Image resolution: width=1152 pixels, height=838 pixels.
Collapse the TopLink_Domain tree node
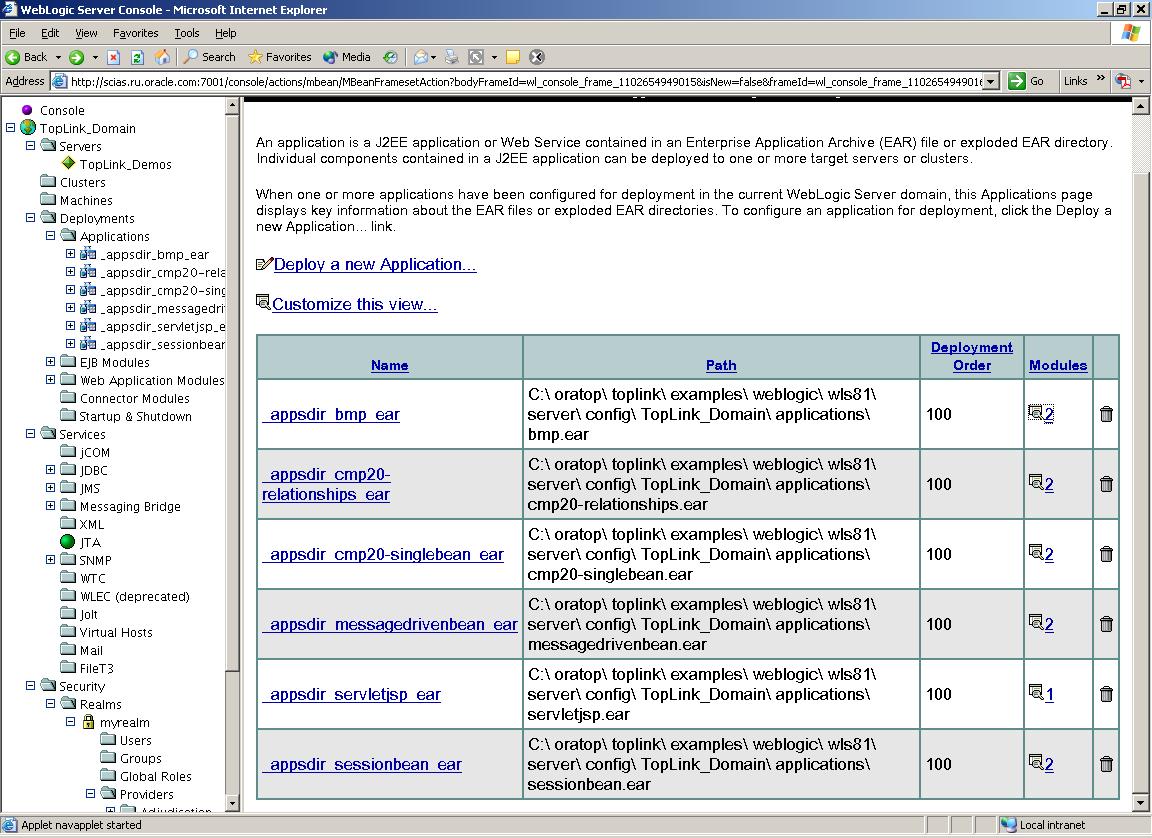click(10, 128)
